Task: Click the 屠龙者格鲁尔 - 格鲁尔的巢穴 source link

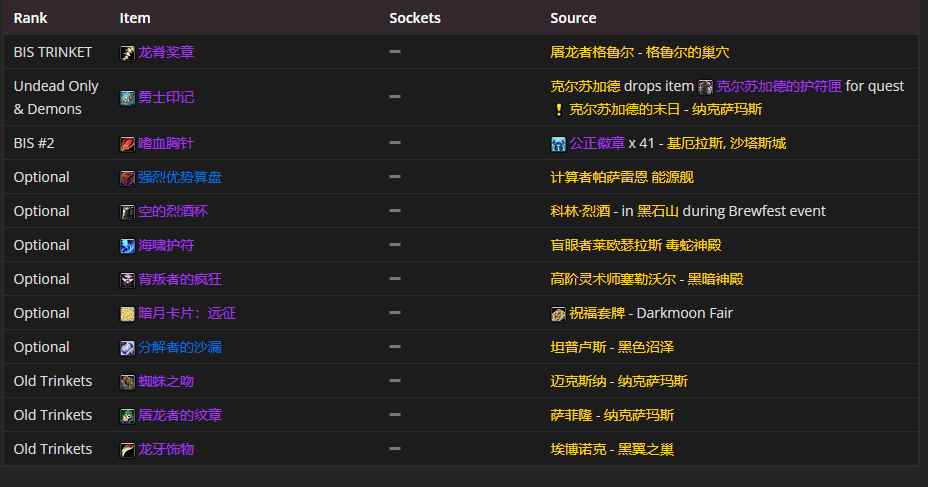Action: (x=646, y=52)
